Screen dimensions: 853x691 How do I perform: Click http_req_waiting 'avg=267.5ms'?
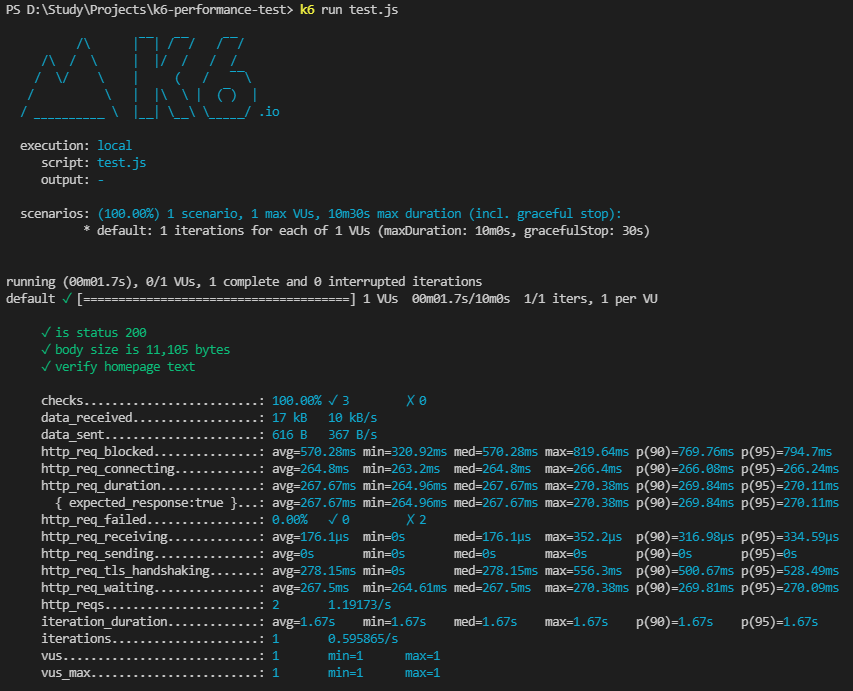click(x=310, y=588)
